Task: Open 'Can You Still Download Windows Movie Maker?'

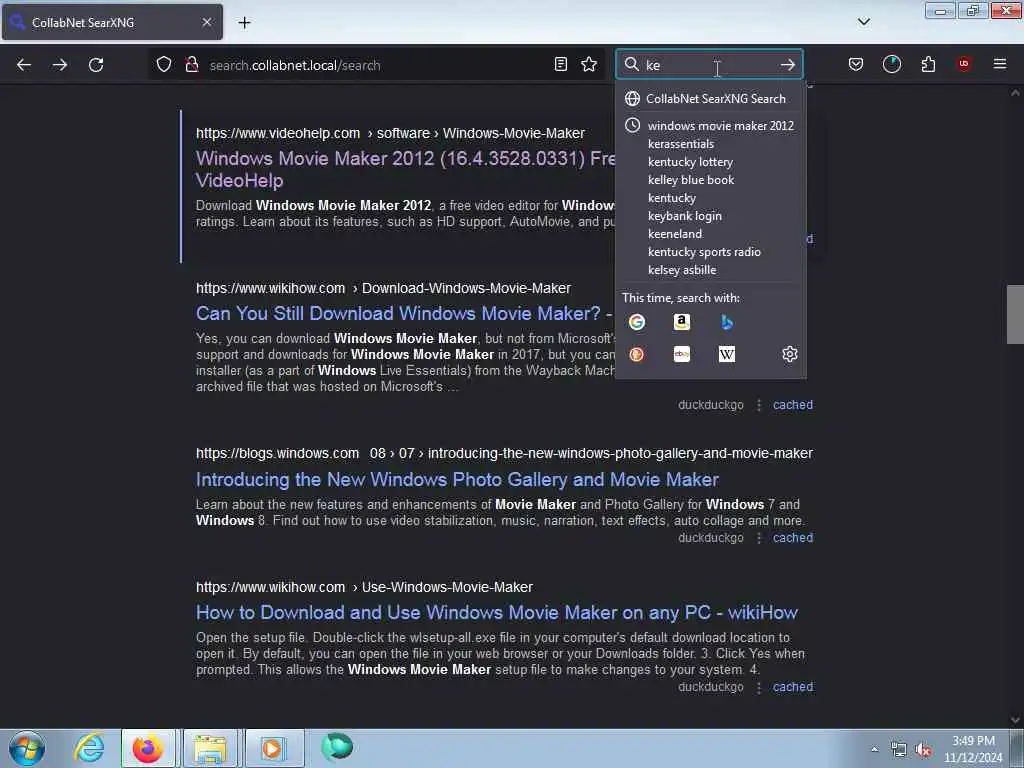Action: click(x=404, y=313)
